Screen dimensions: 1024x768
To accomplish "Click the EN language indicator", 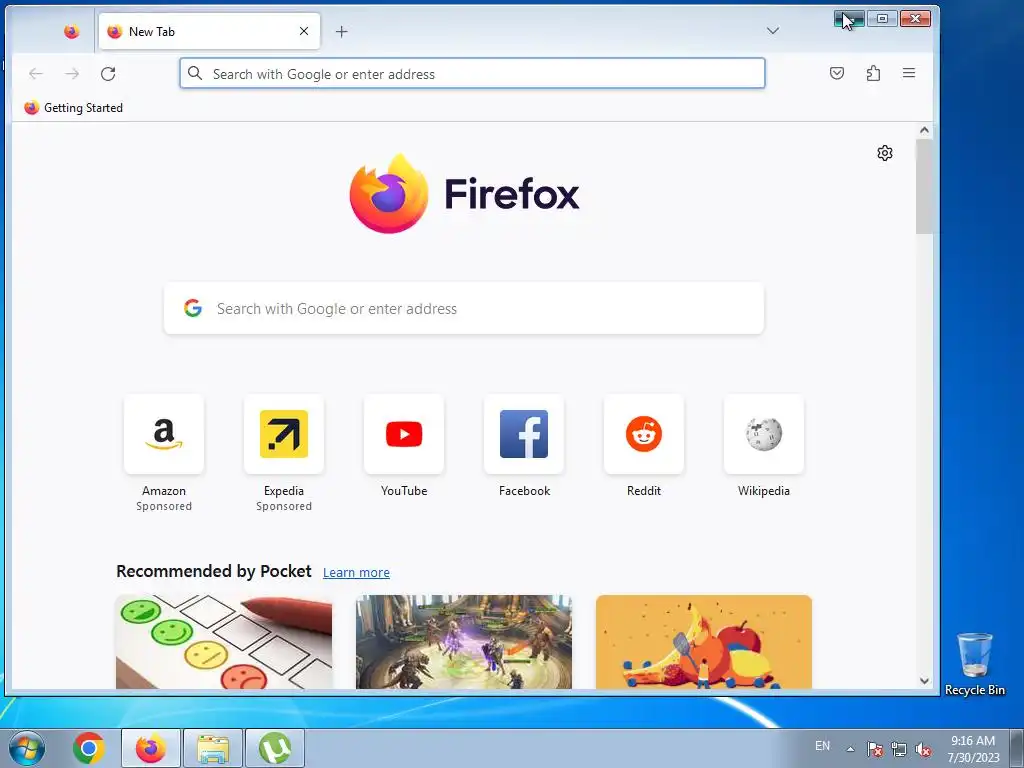I will click(822, 746).
